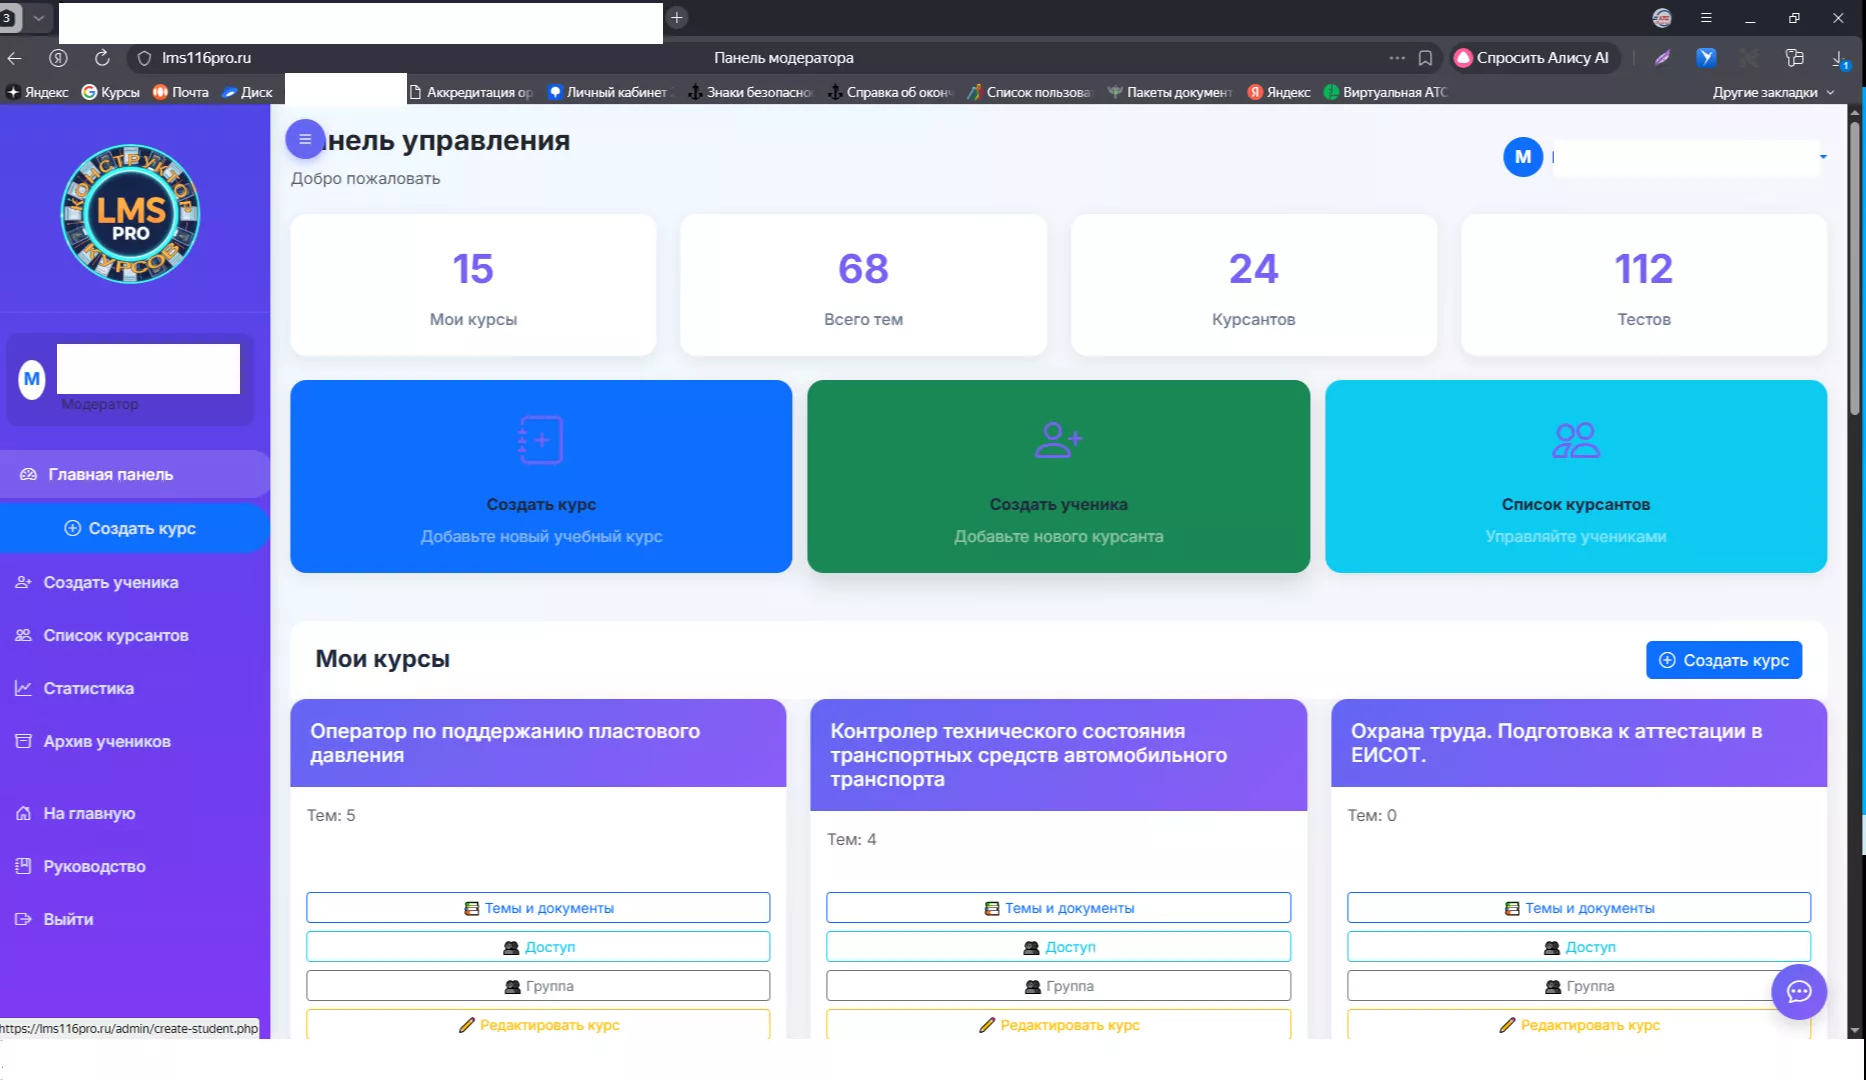Open the floating chat bubble icon
This screenshot has height=1080, width=1866.
pos(1799,991)
